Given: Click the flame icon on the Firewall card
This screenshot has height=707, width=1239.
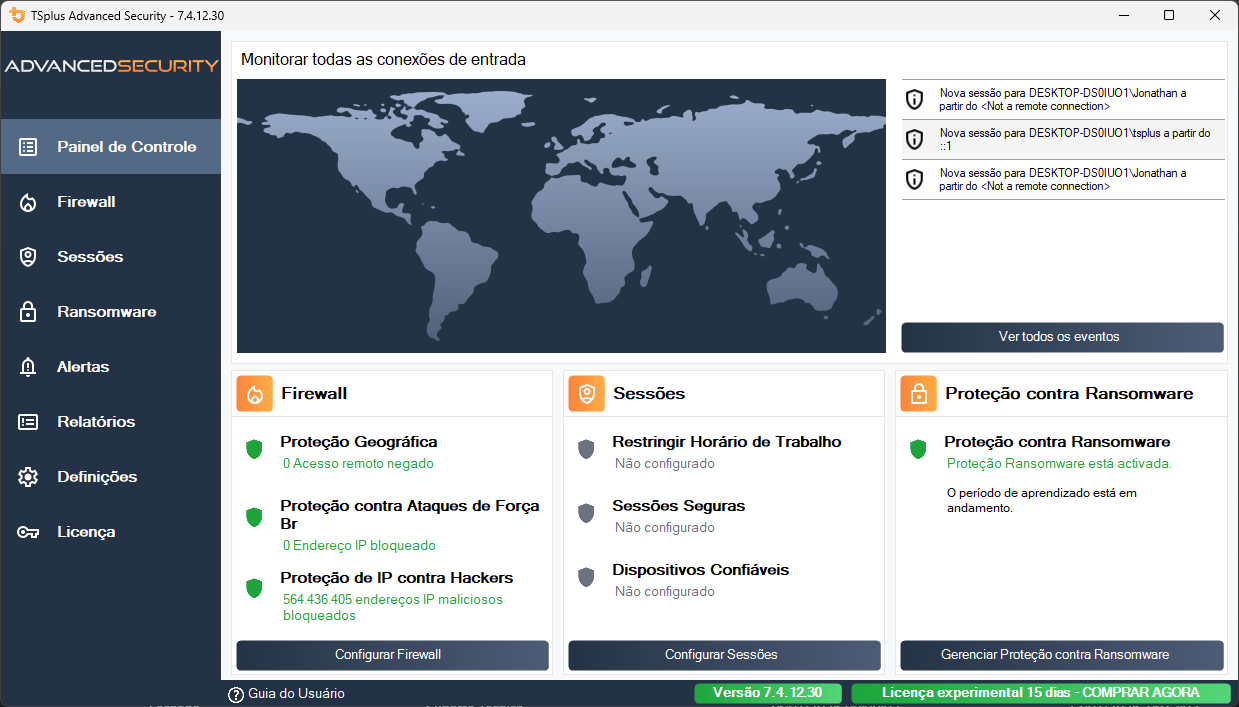Looking at the screenshot, I should 254,393.
